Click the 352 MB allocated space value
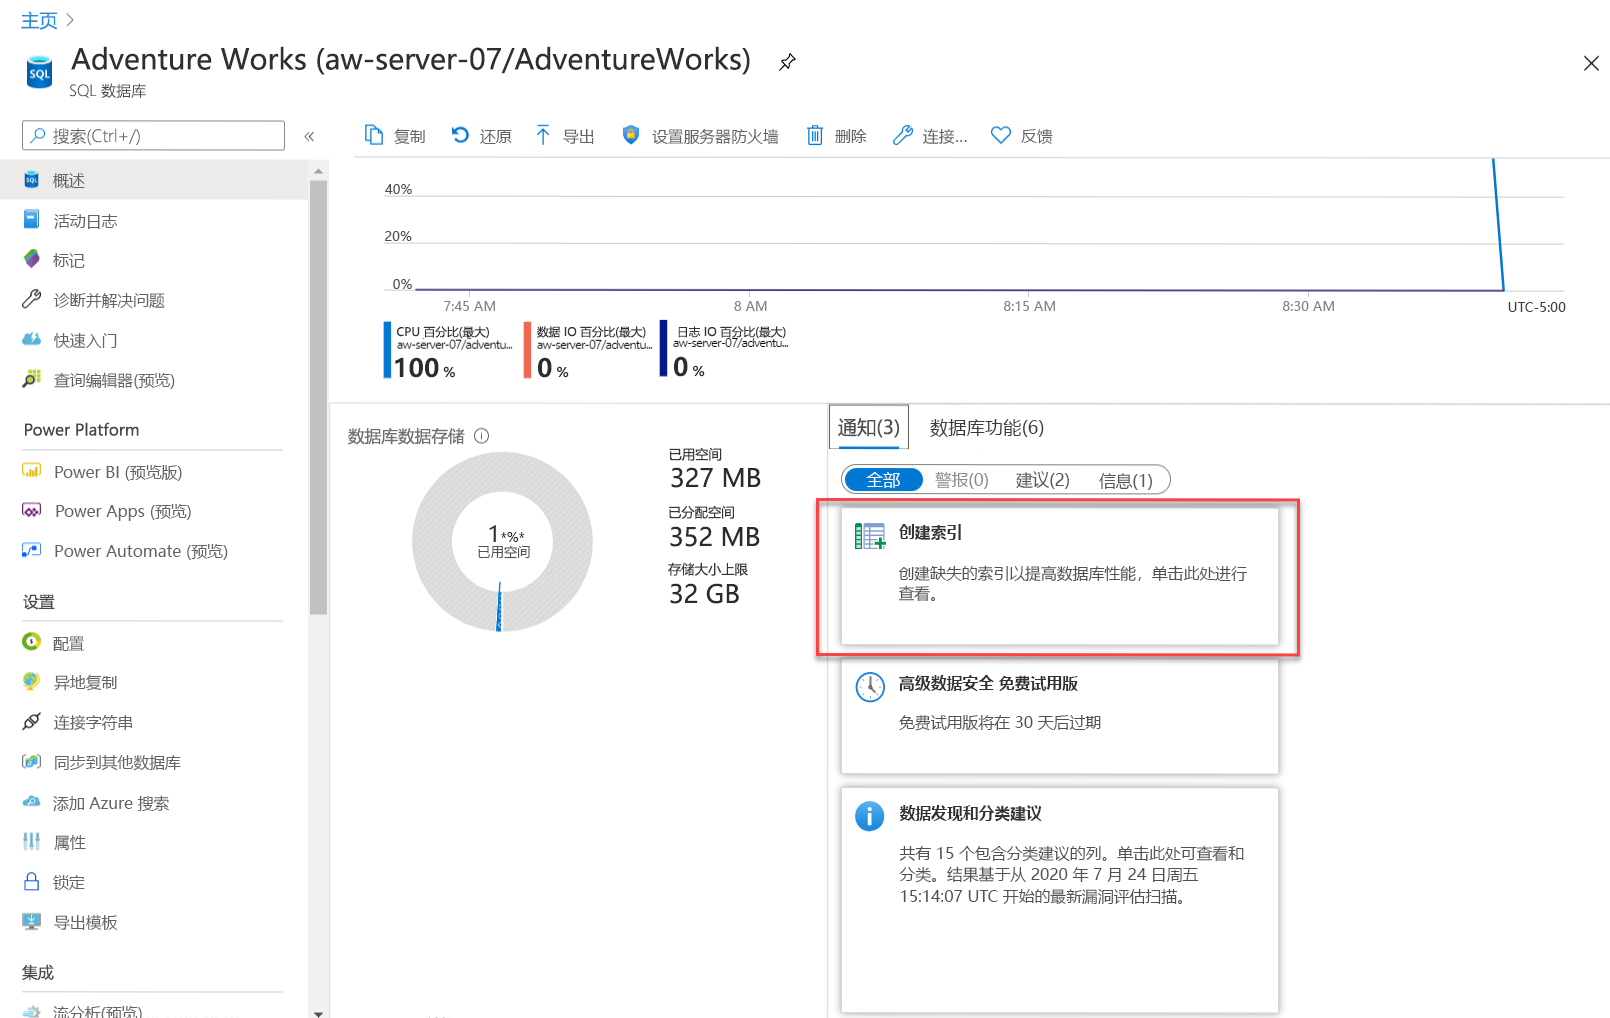 pos(715,536)
